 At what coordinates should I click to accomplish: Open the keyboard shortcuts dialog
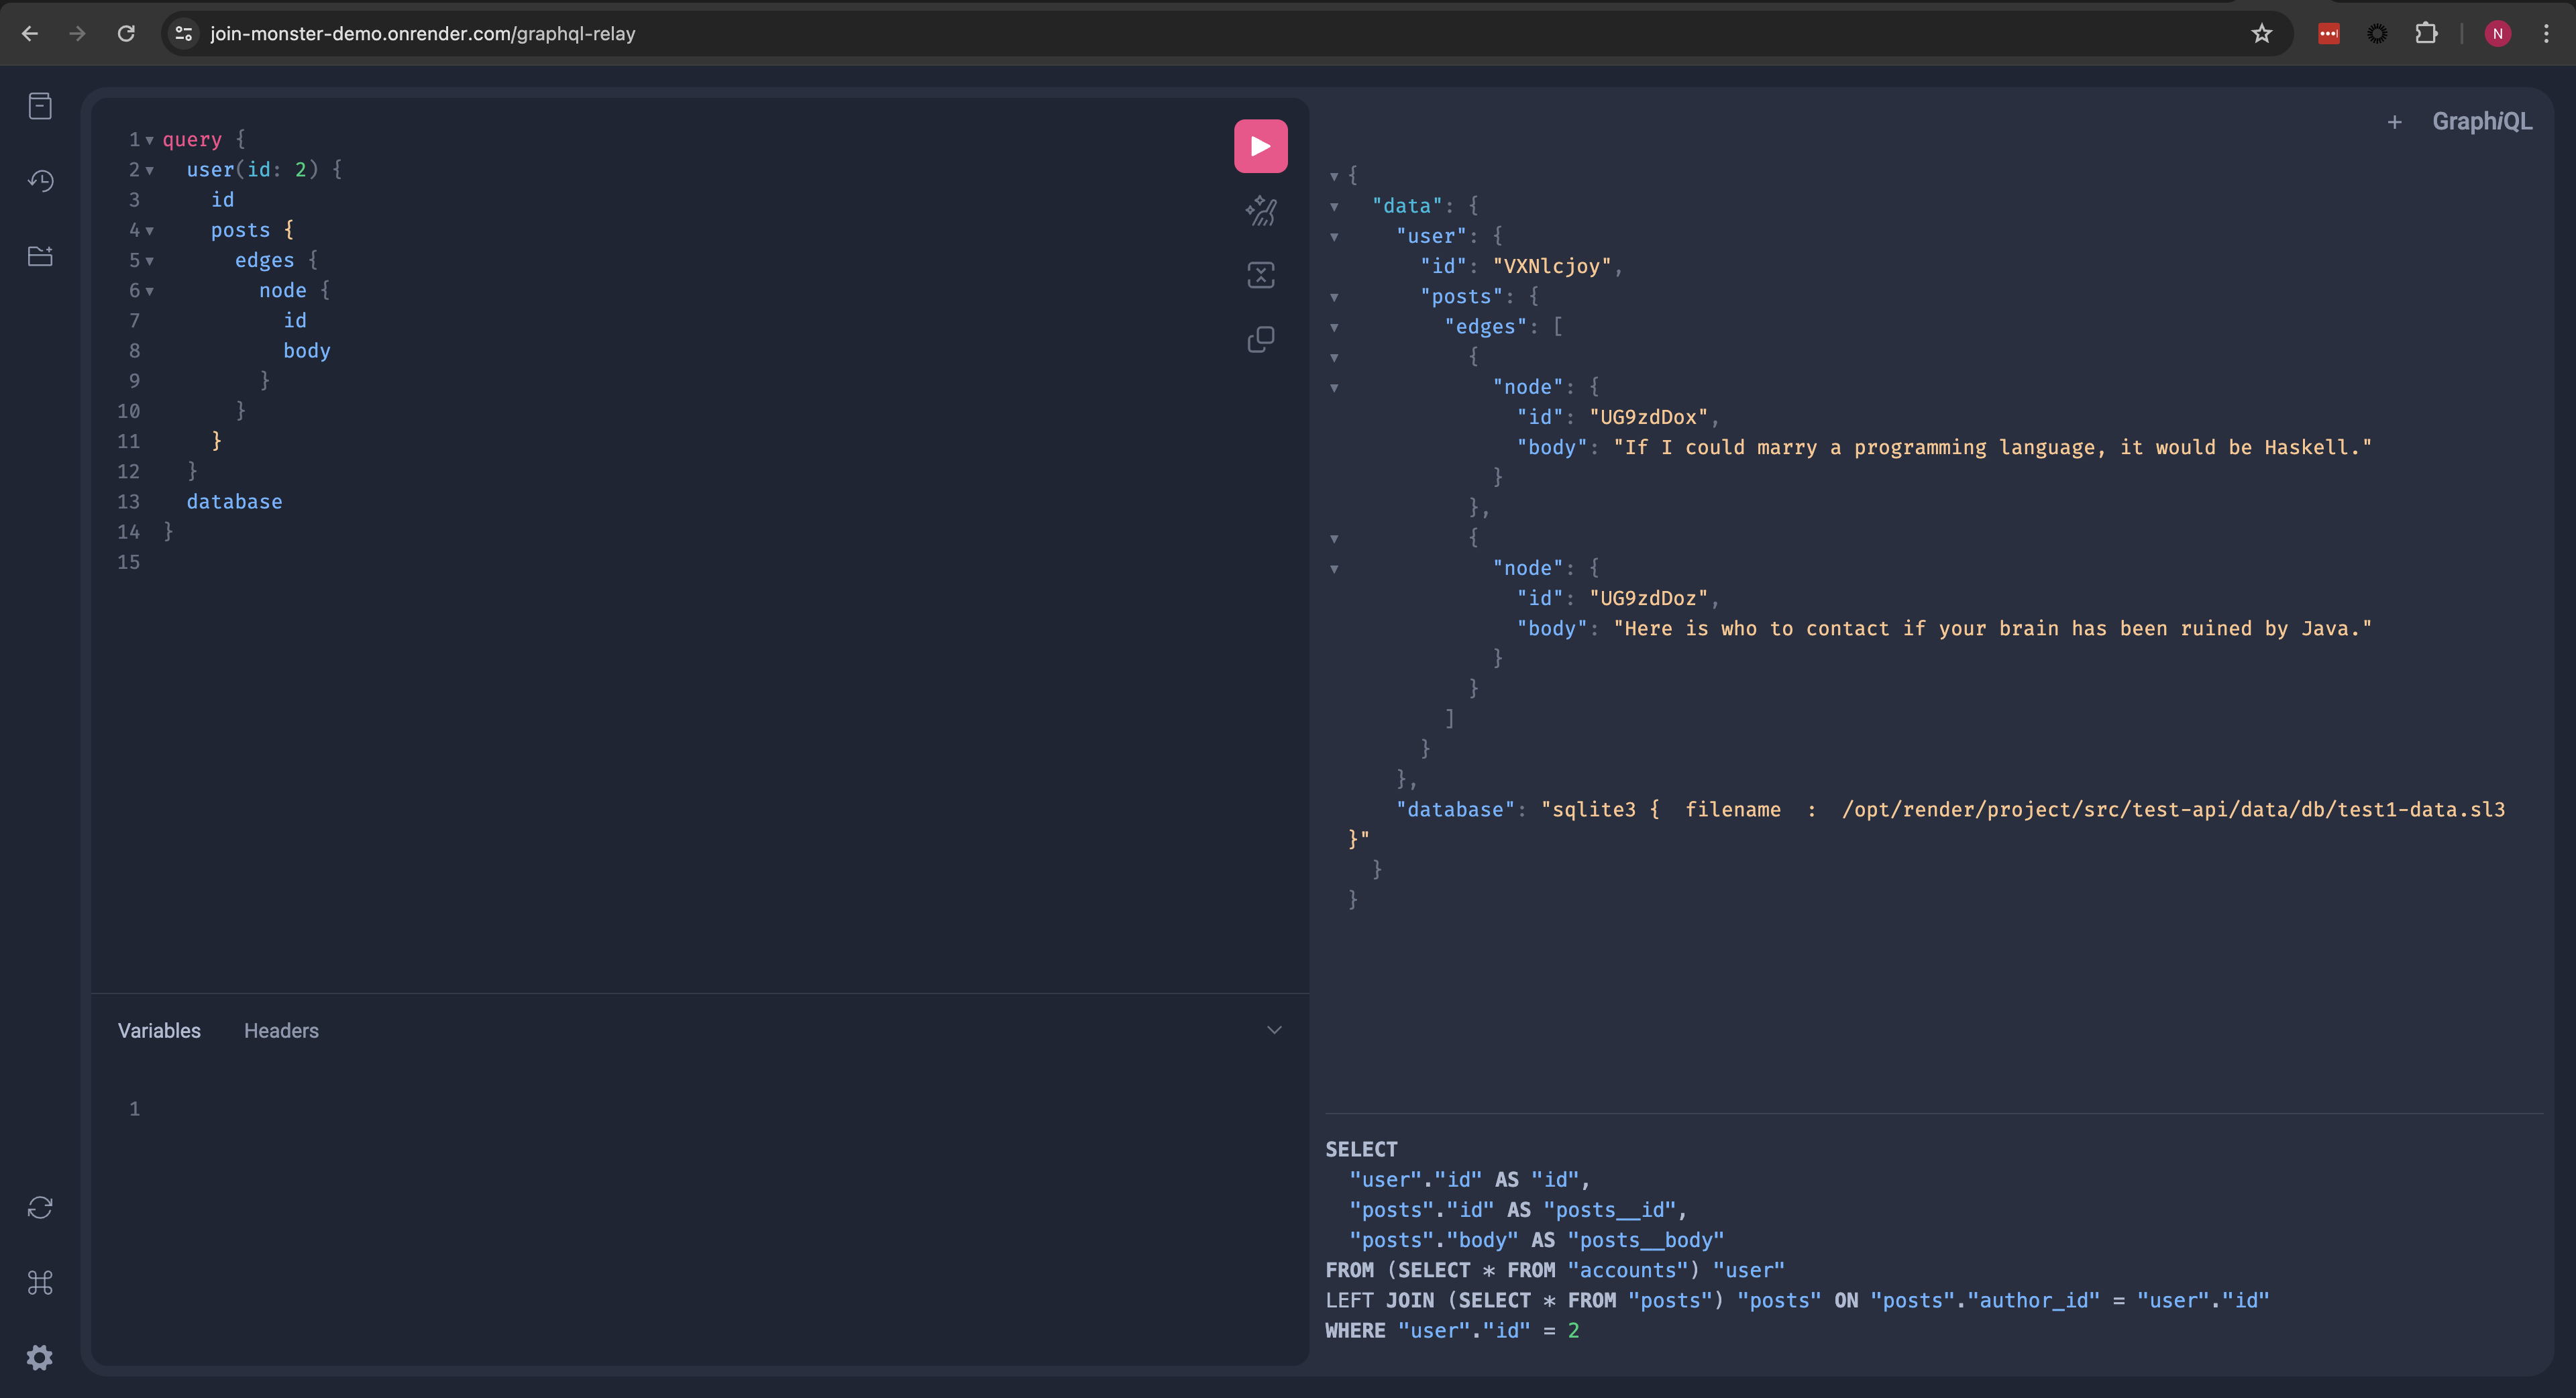(x=40, y=1282)
